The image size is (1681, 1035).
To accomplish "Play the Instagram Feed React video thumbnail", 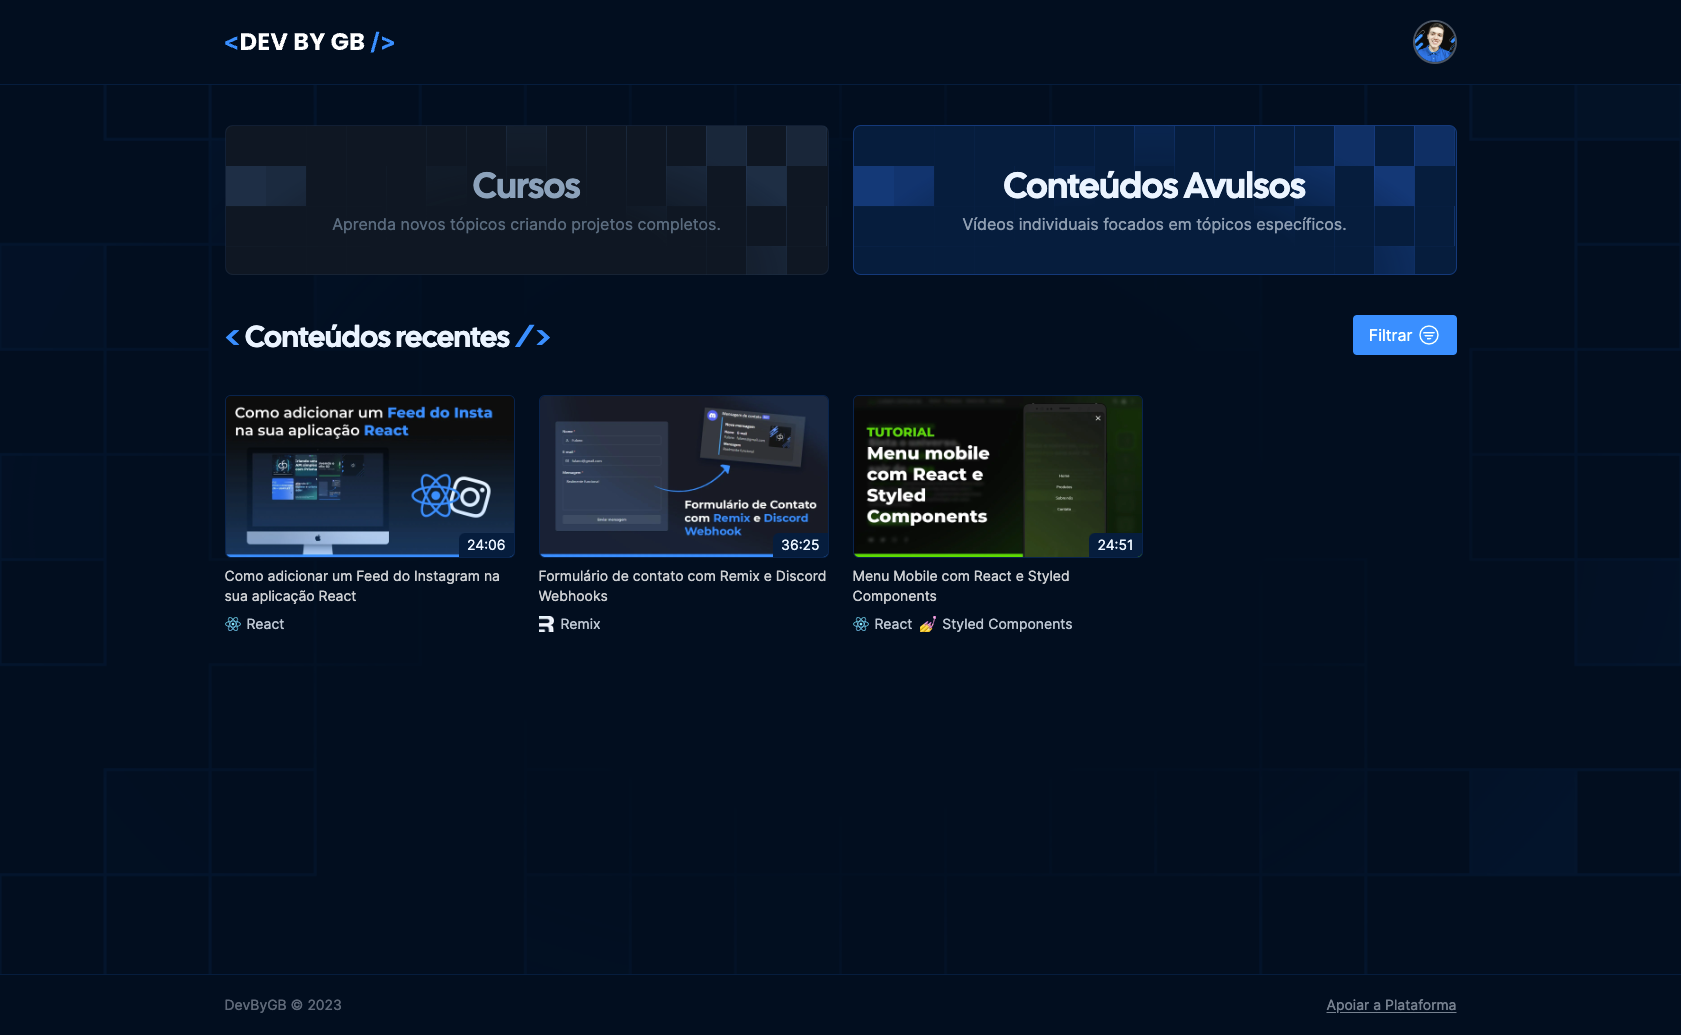I will click(x=369, y=475).
